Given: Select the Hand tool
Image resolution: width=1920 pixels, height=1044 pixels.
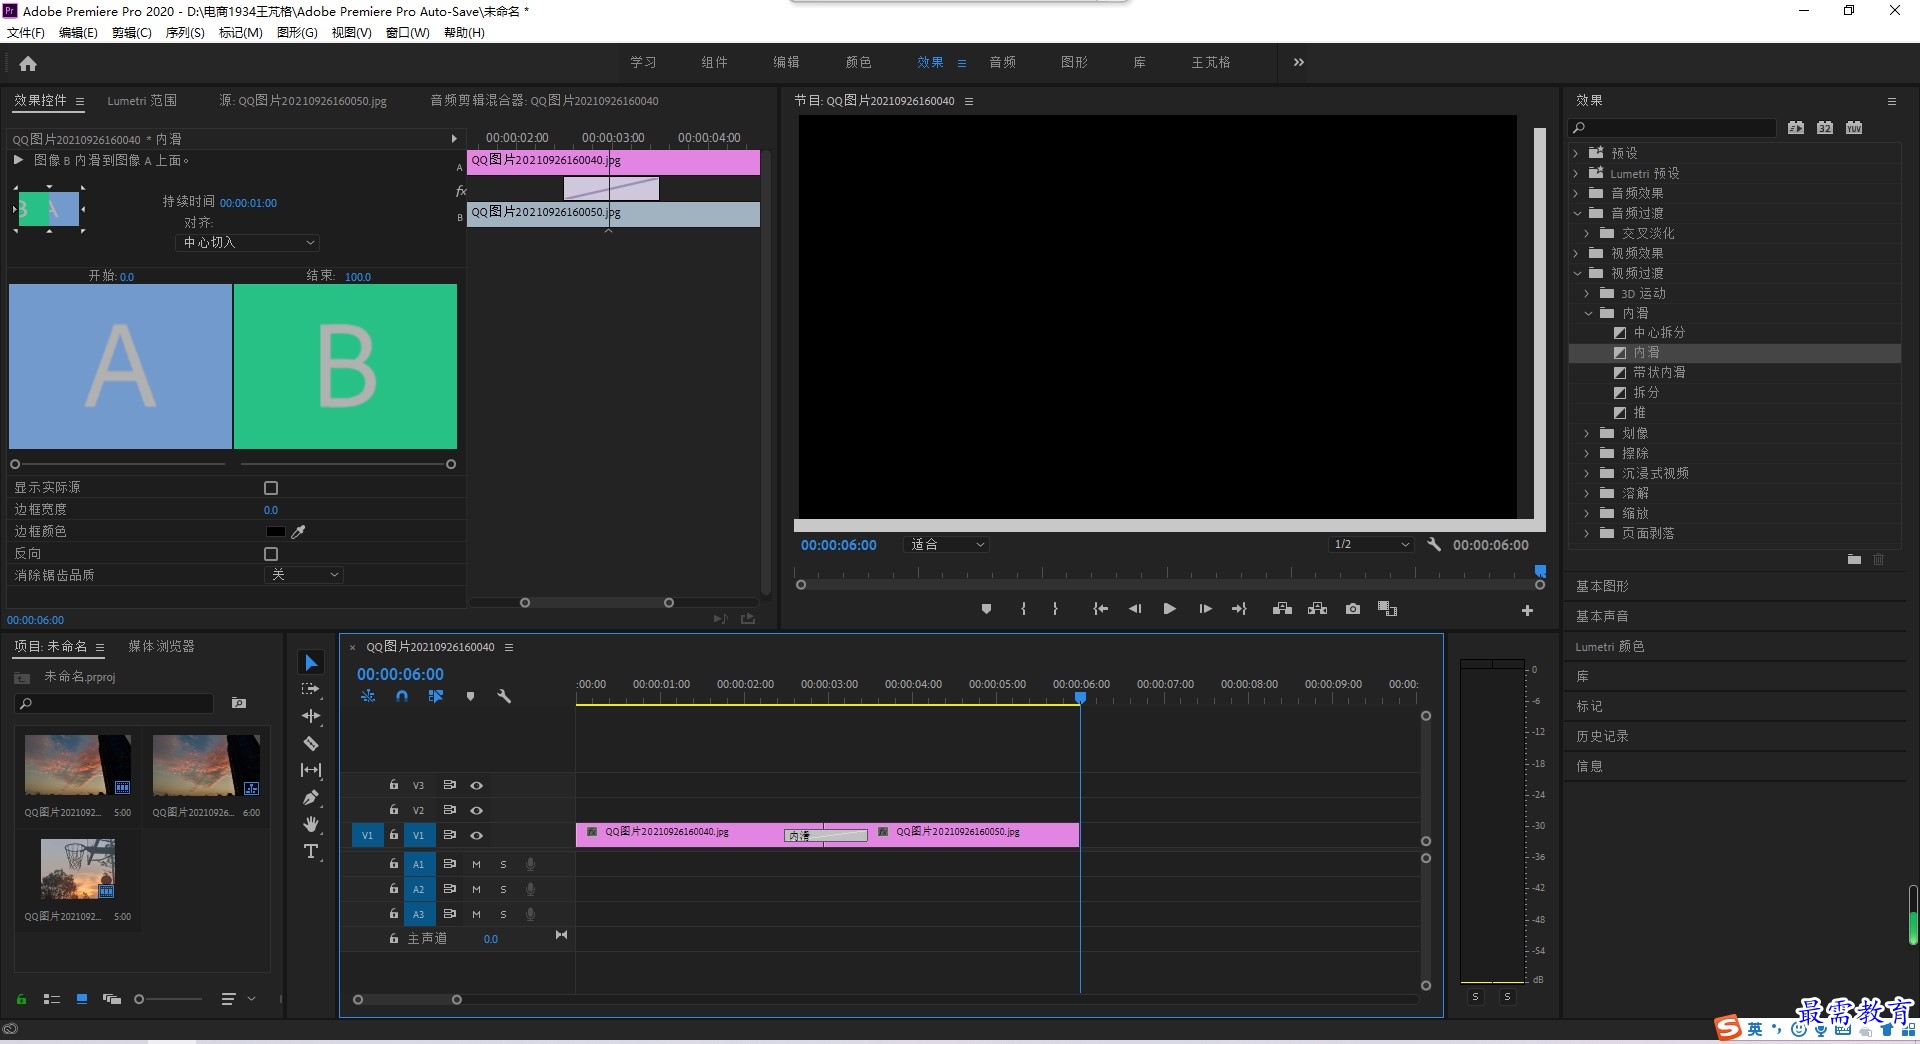Looking at the screenshot, I should (311, 824).
